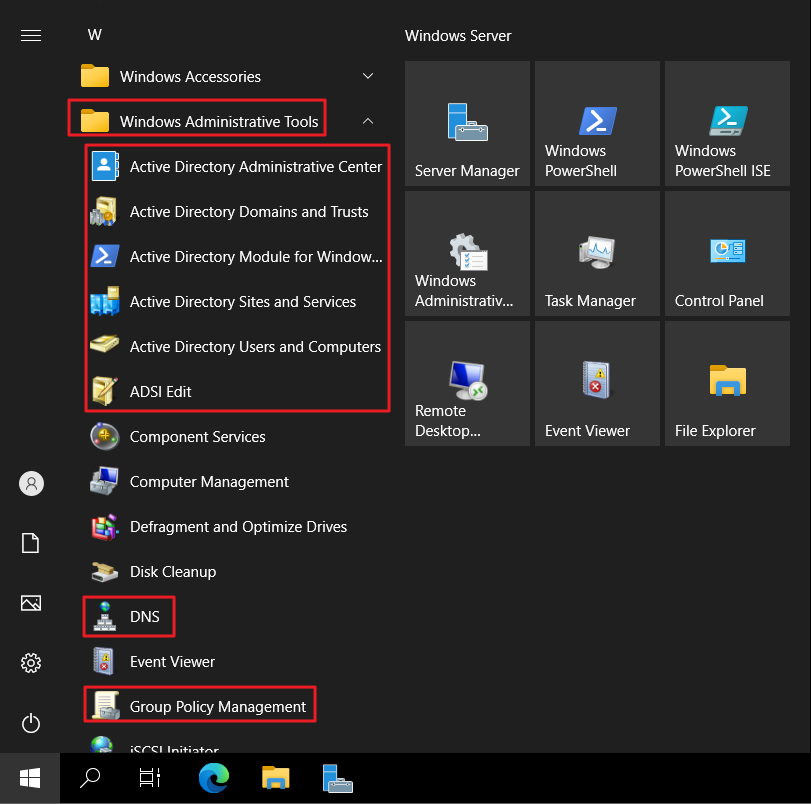Launch Remote Desktop Connection tile
Viewport: 811px width, 804px height.
point(468,383)
